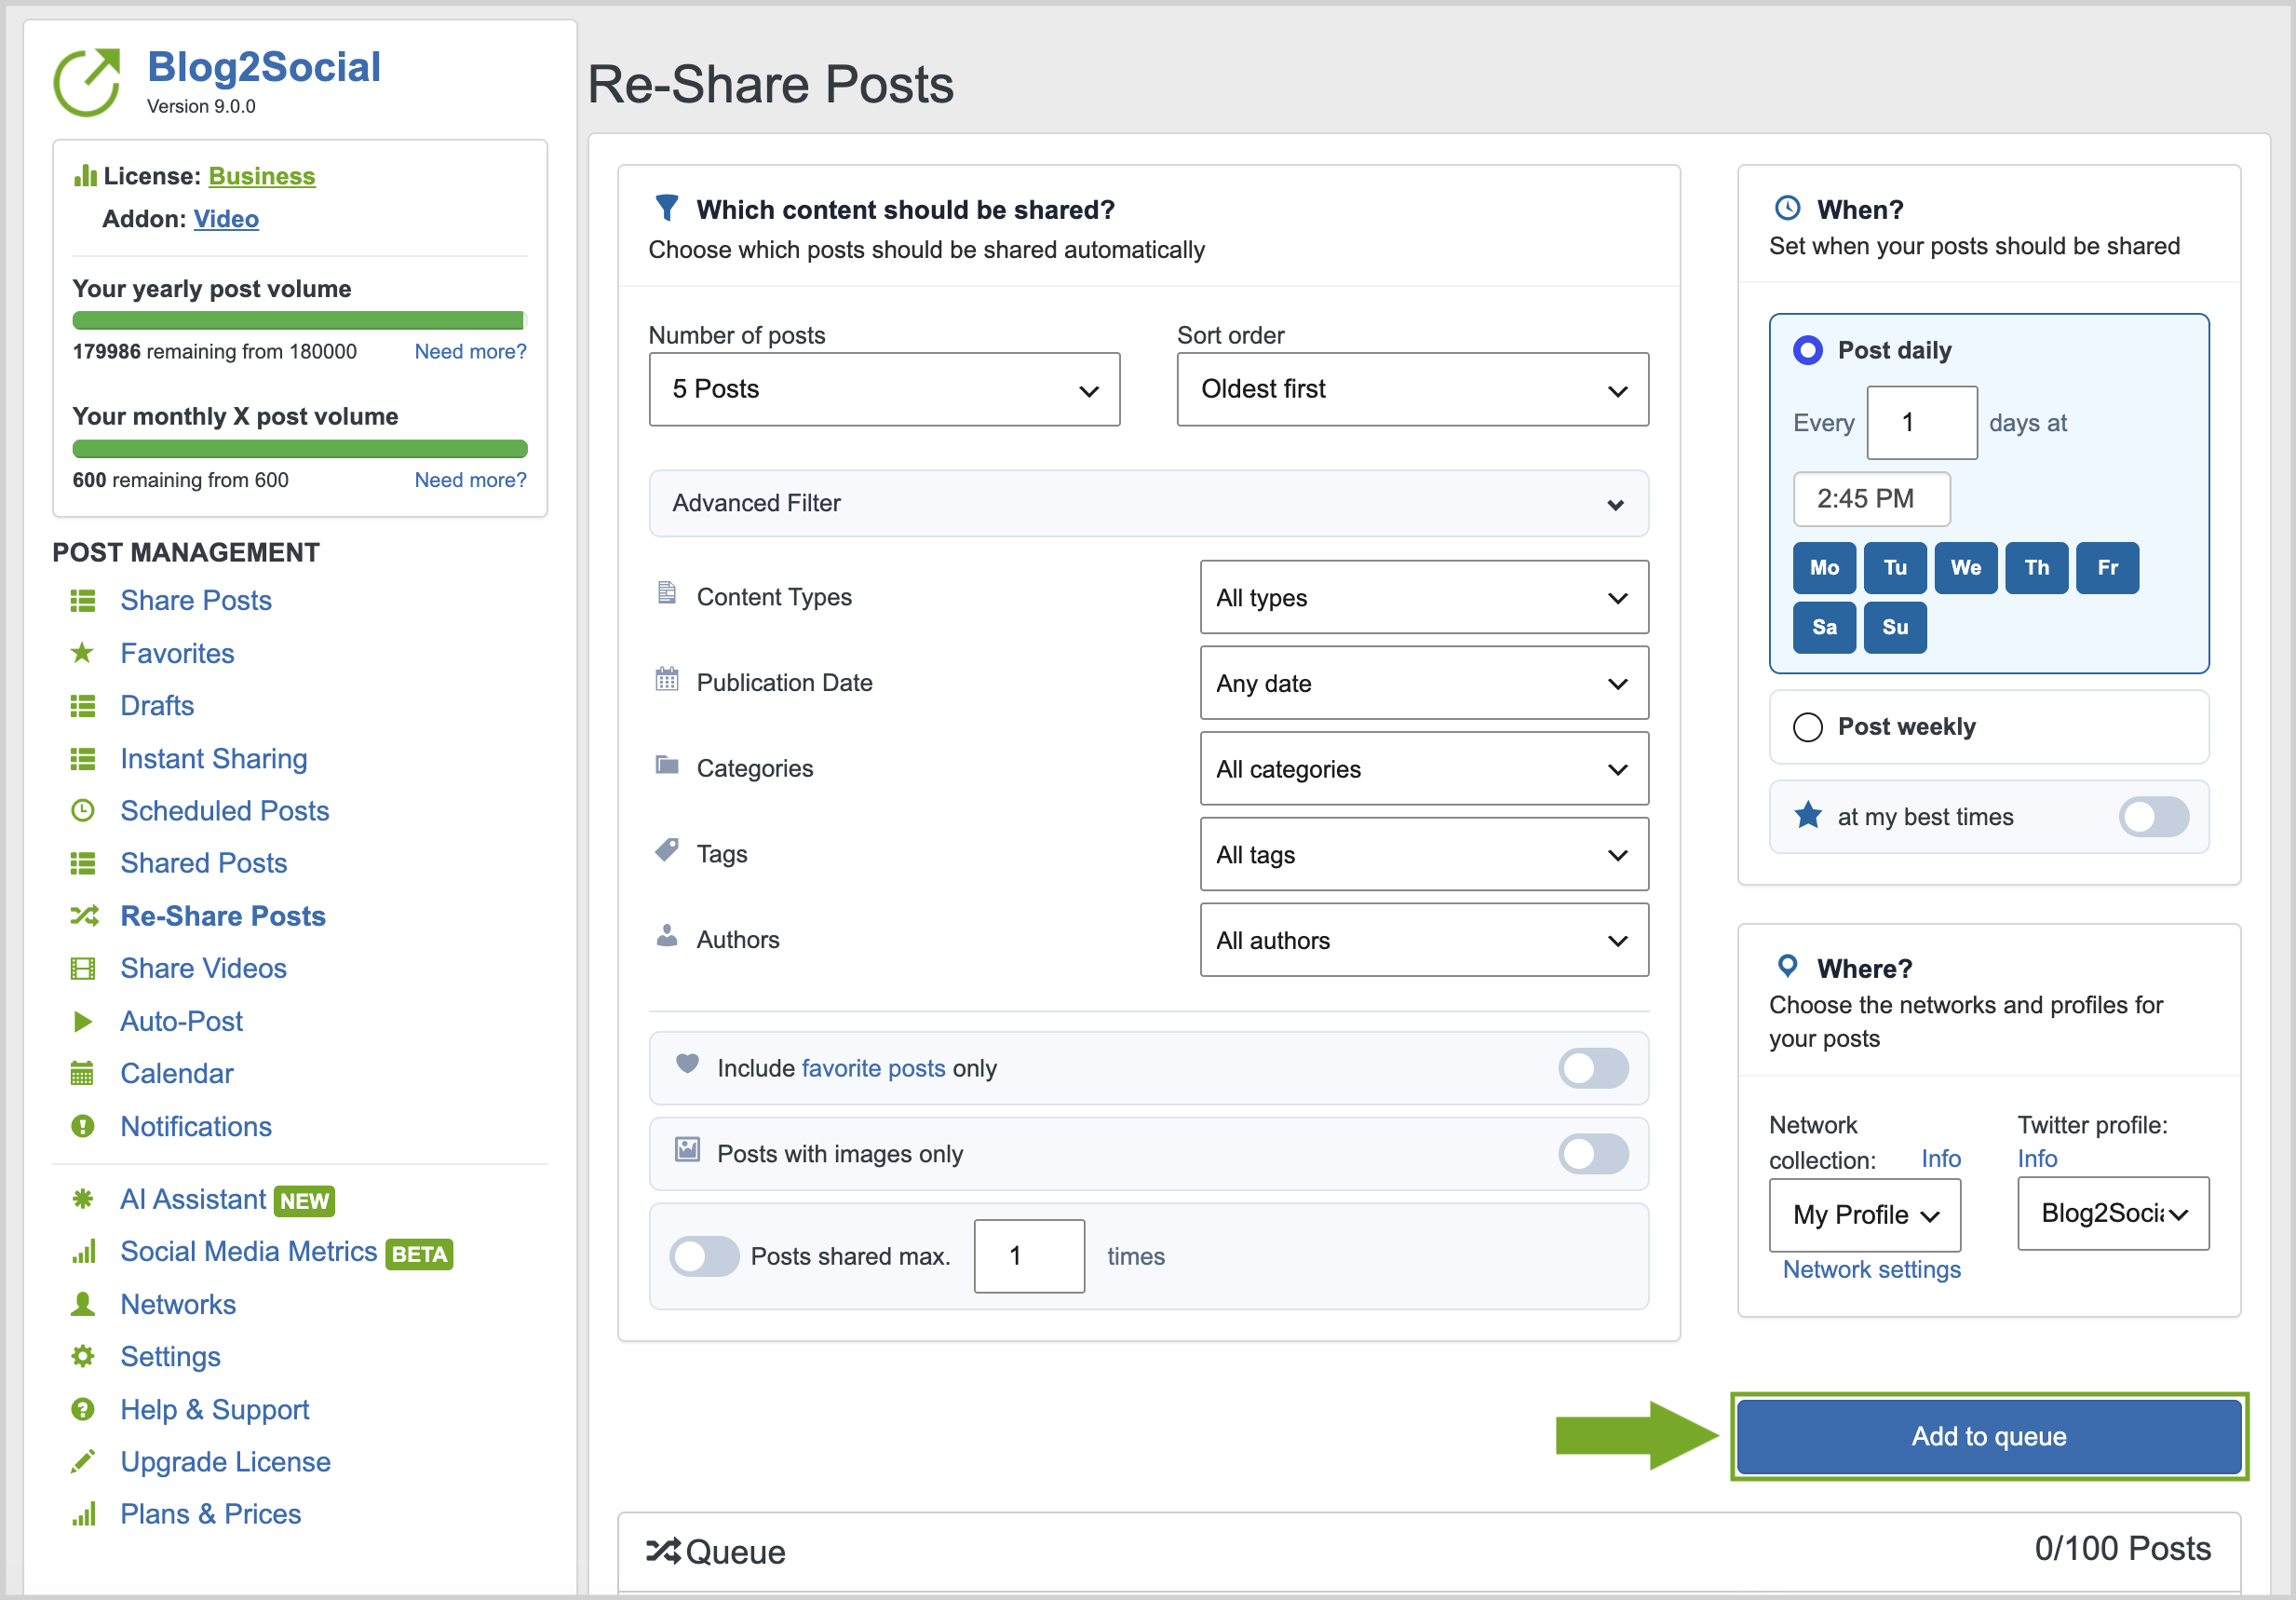The image size is (2296, 1600).
Task: Open the Video addon link
Action: click(x=226, y=219)
